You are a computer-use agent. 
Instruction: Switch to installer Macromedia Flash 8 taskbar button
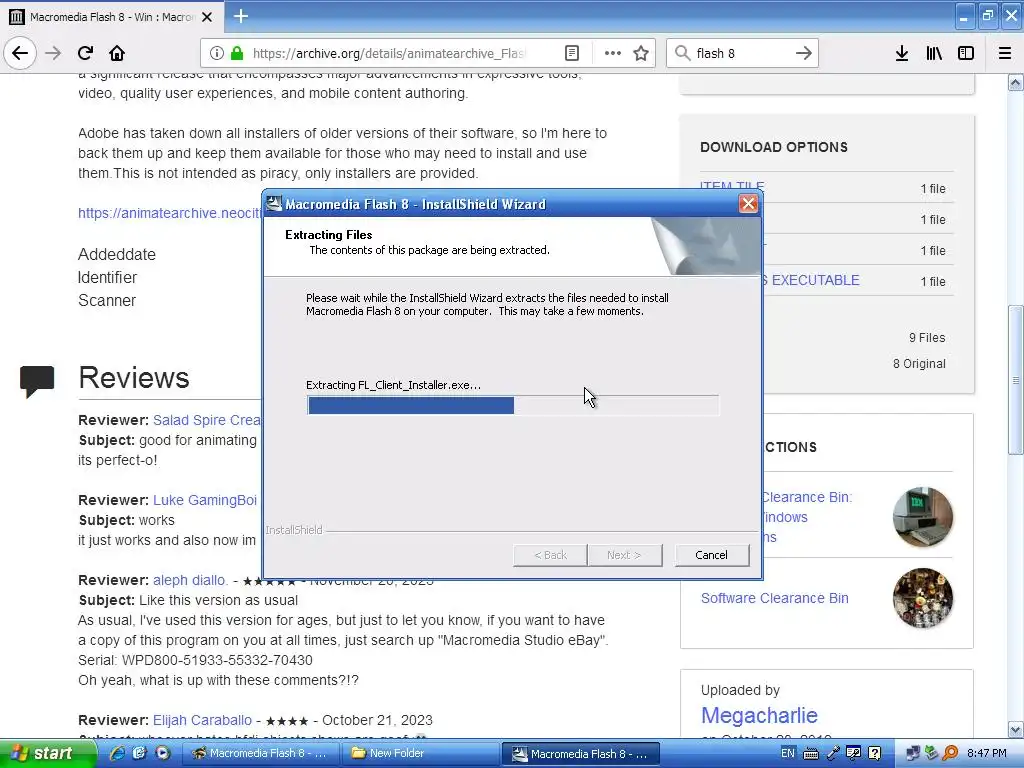tap(580, 754)
